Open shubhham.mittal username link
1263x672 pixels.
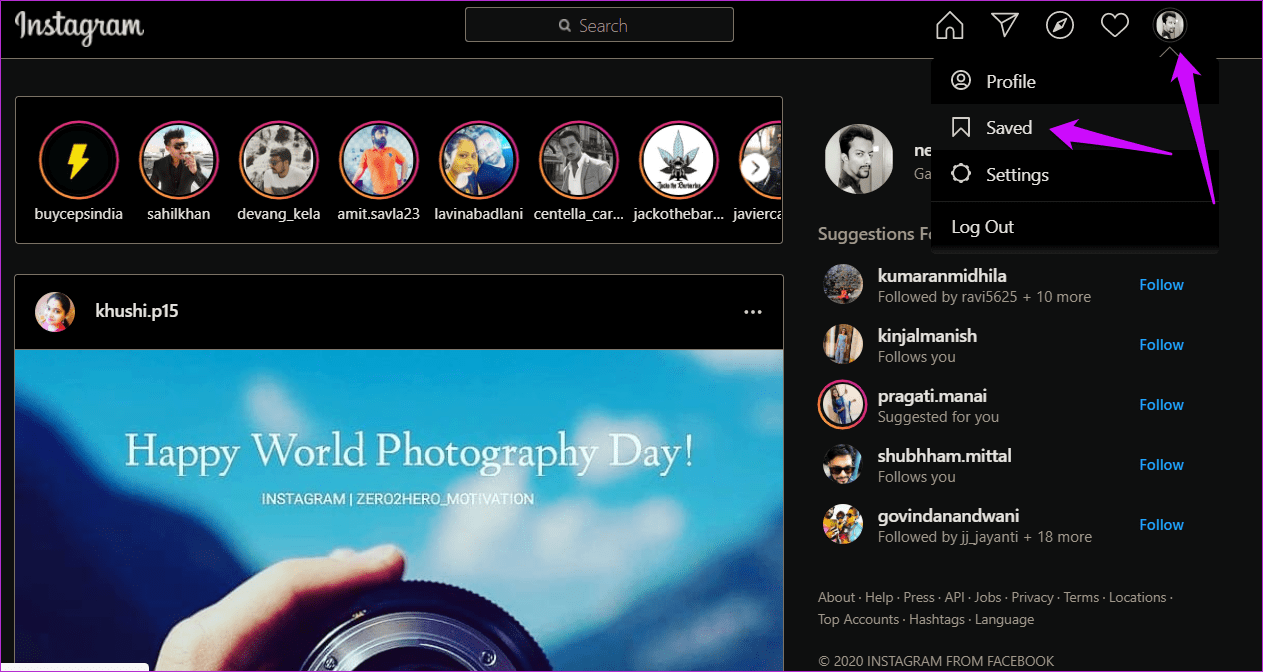point(945,455)
